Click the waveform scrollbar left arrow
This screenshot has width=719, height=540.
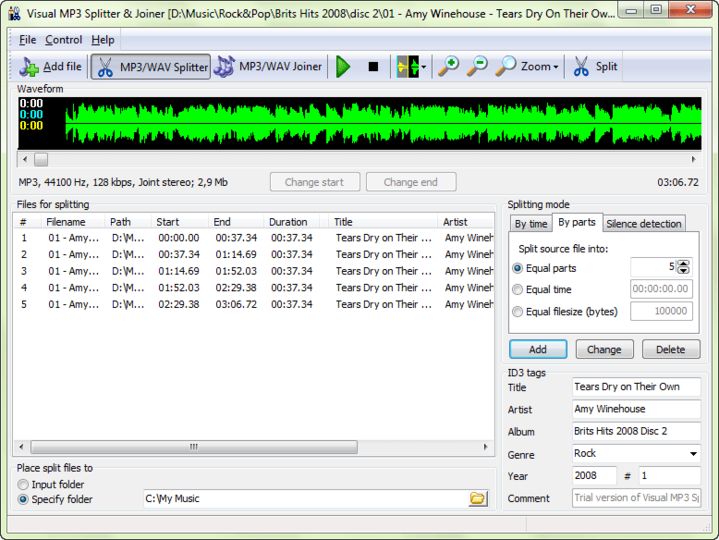pyautogui.click(x=25, y=160)
